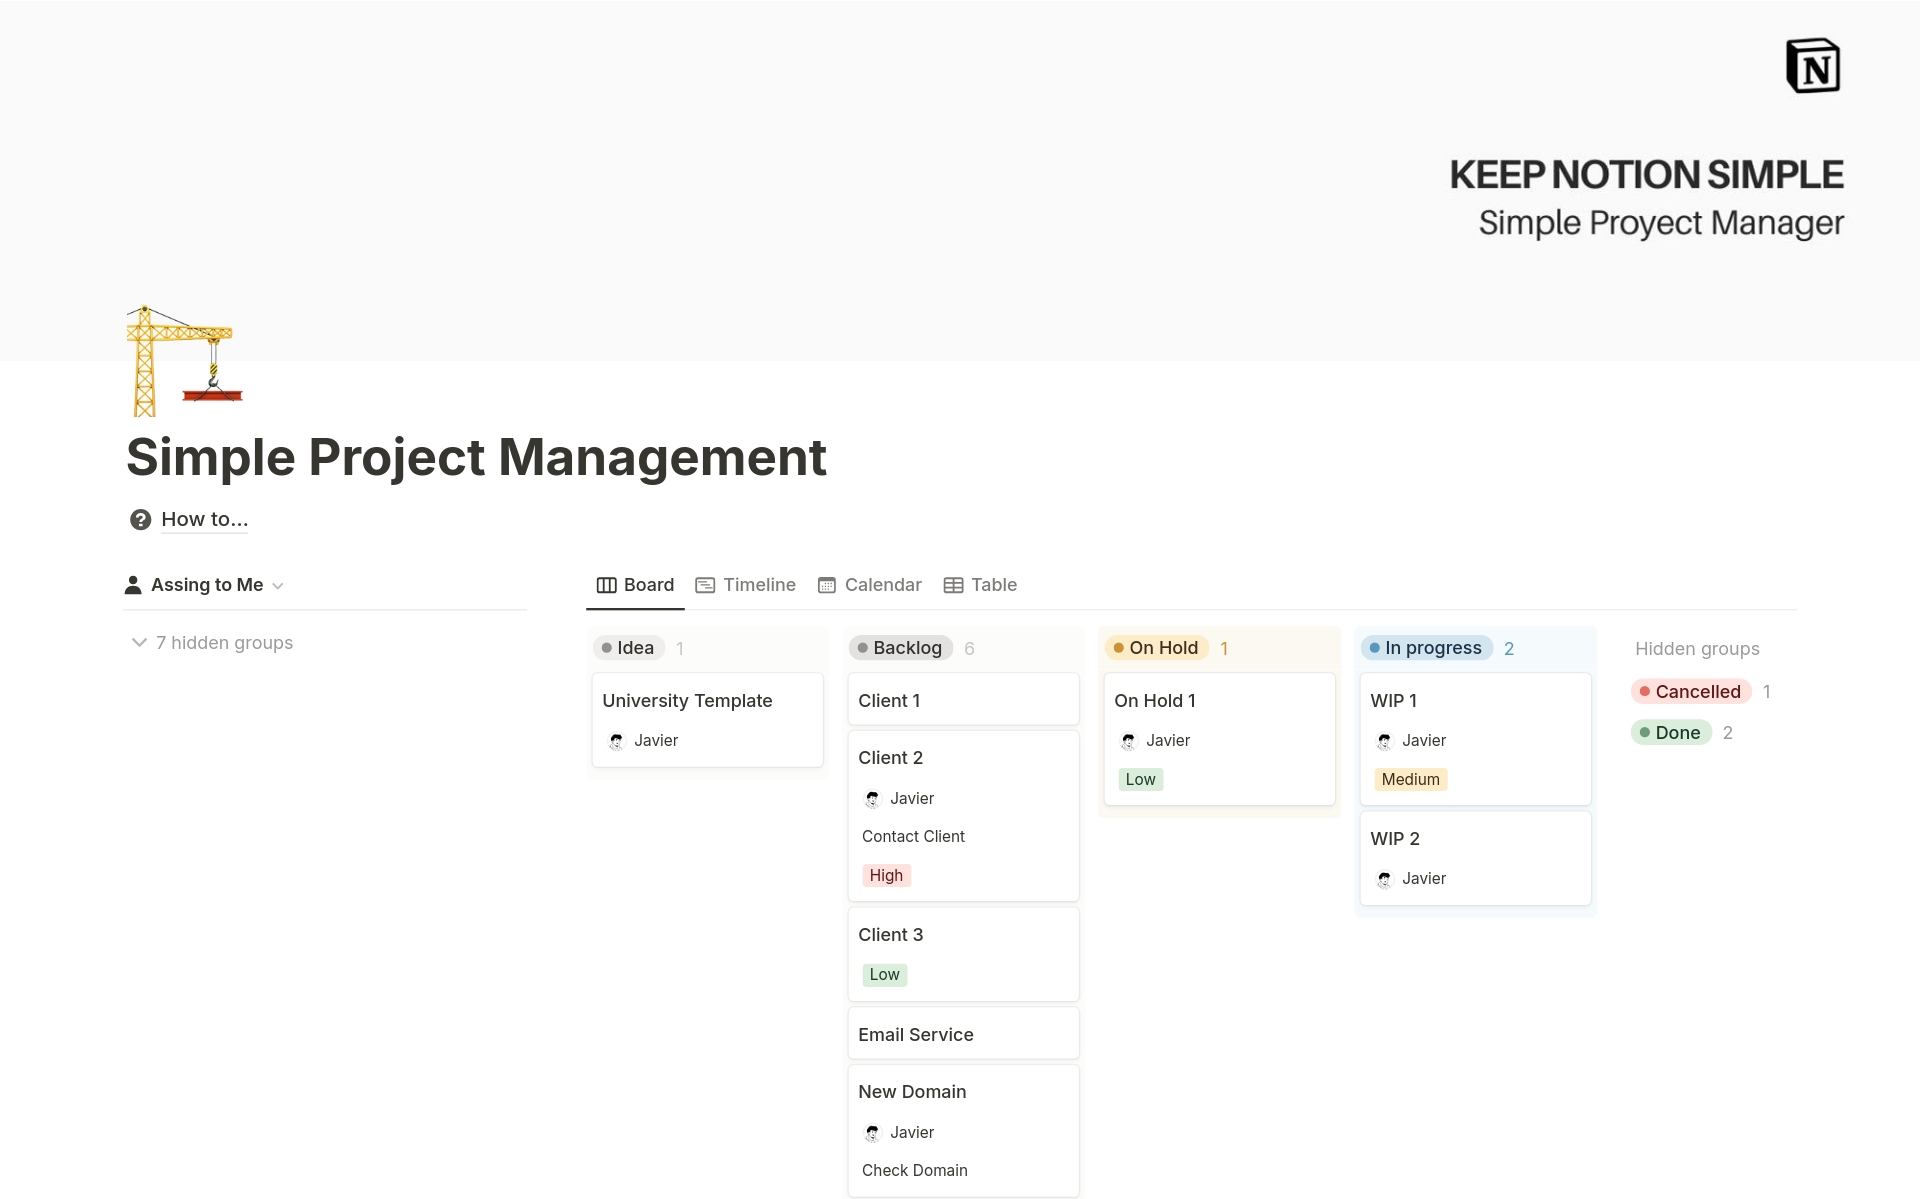Select the Board view icon
Viewport: 1920px width, 1199px height.
point(606,585)
